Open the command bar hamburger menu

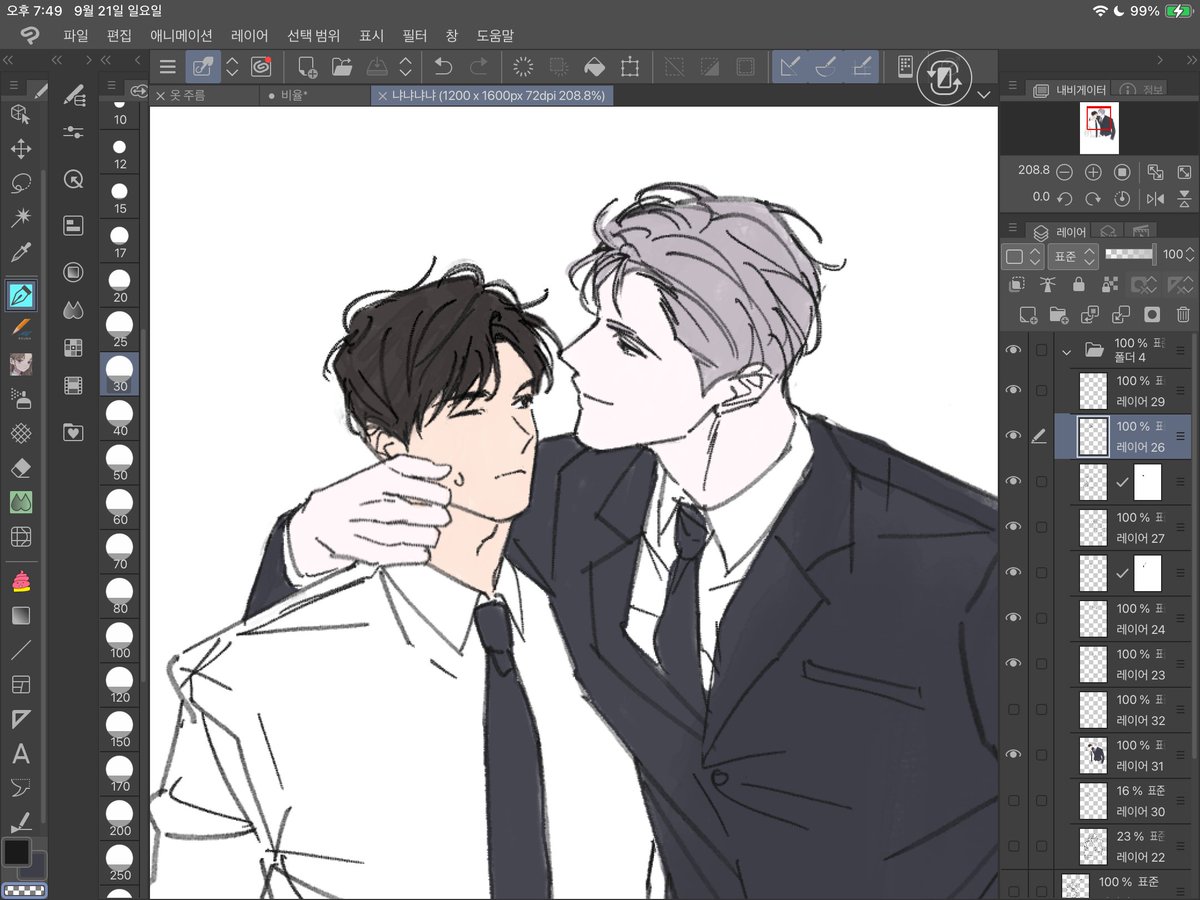click(x=167, y=67)
